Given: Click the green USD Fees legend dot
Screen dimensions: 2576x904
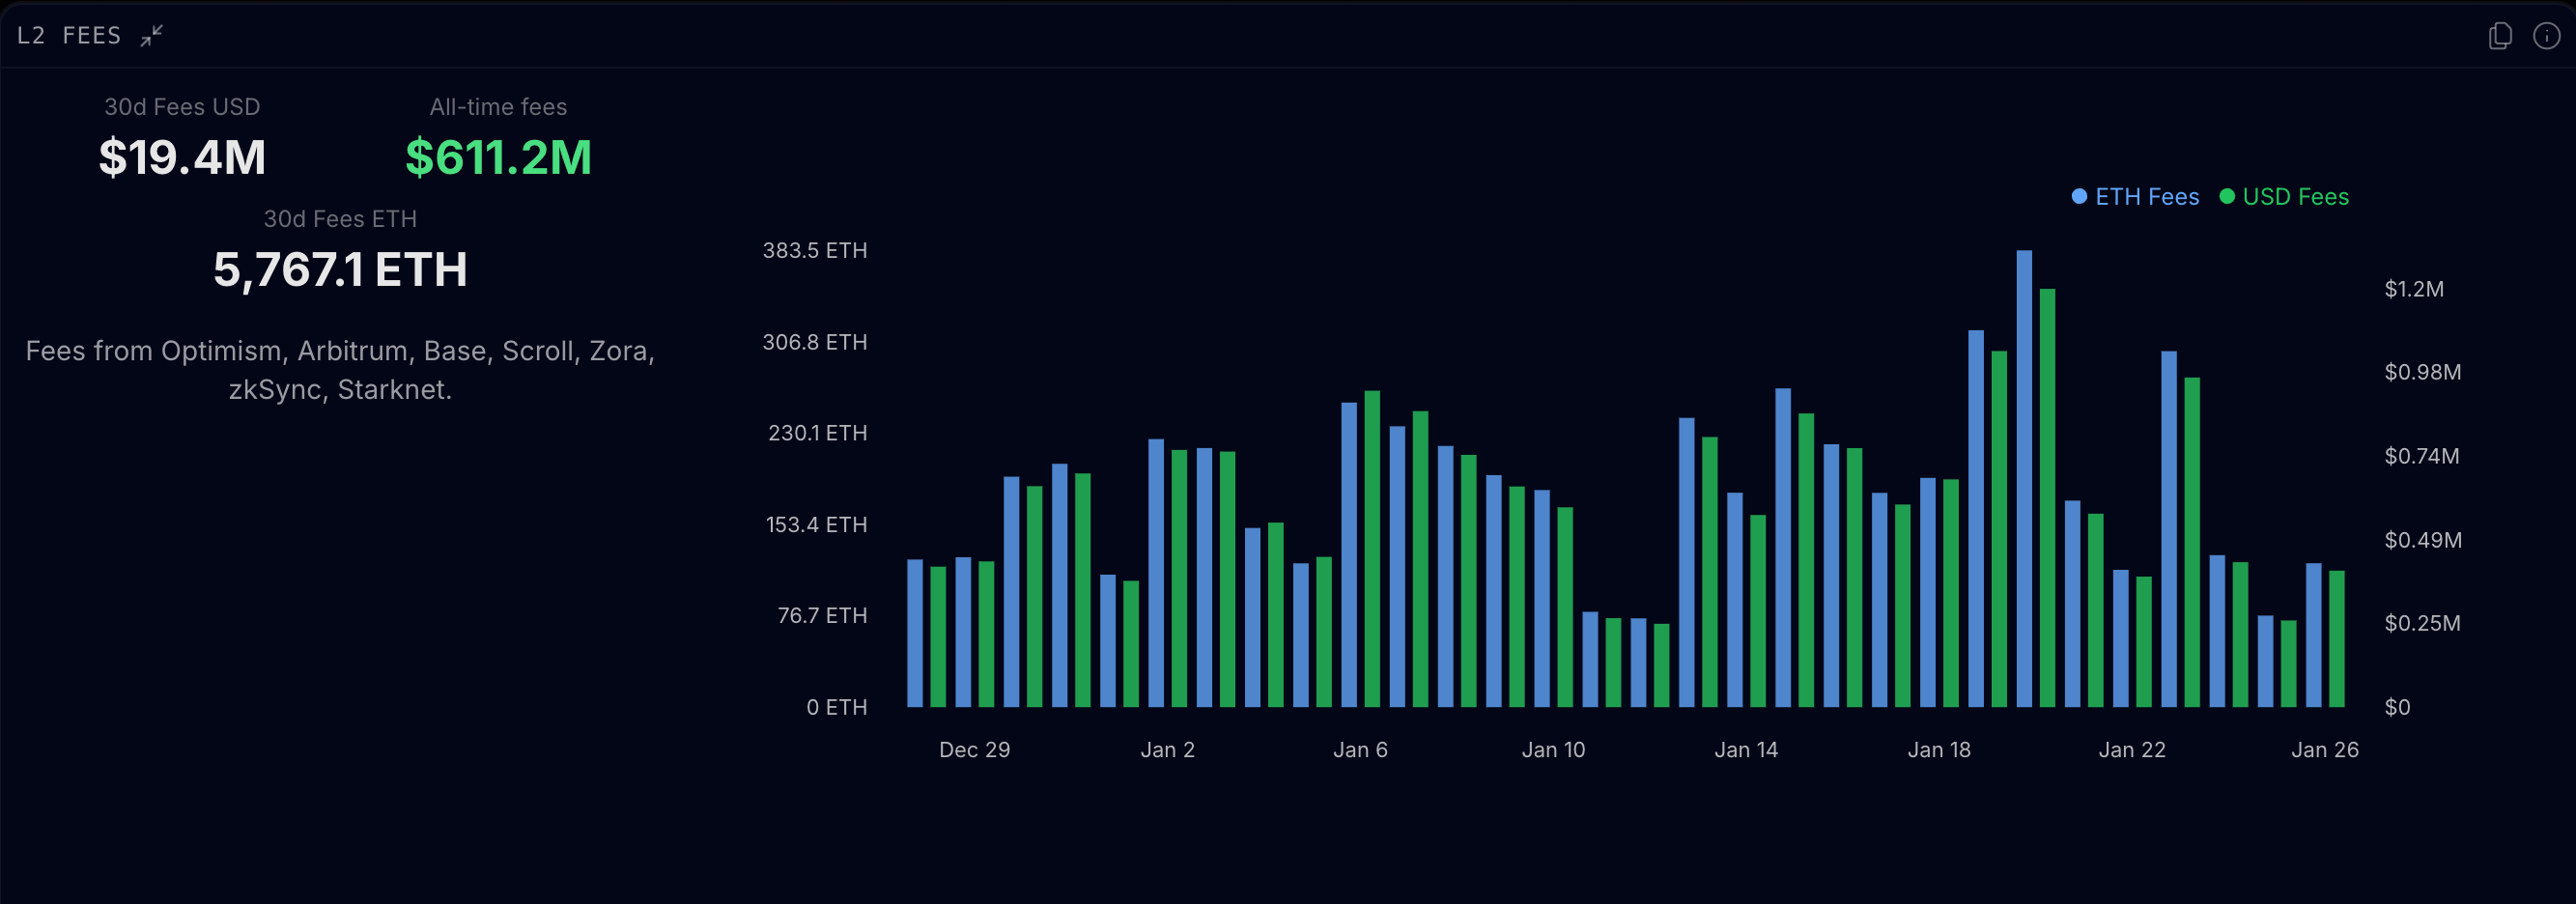Looking at the screenshot, I should pos(2227,197).
